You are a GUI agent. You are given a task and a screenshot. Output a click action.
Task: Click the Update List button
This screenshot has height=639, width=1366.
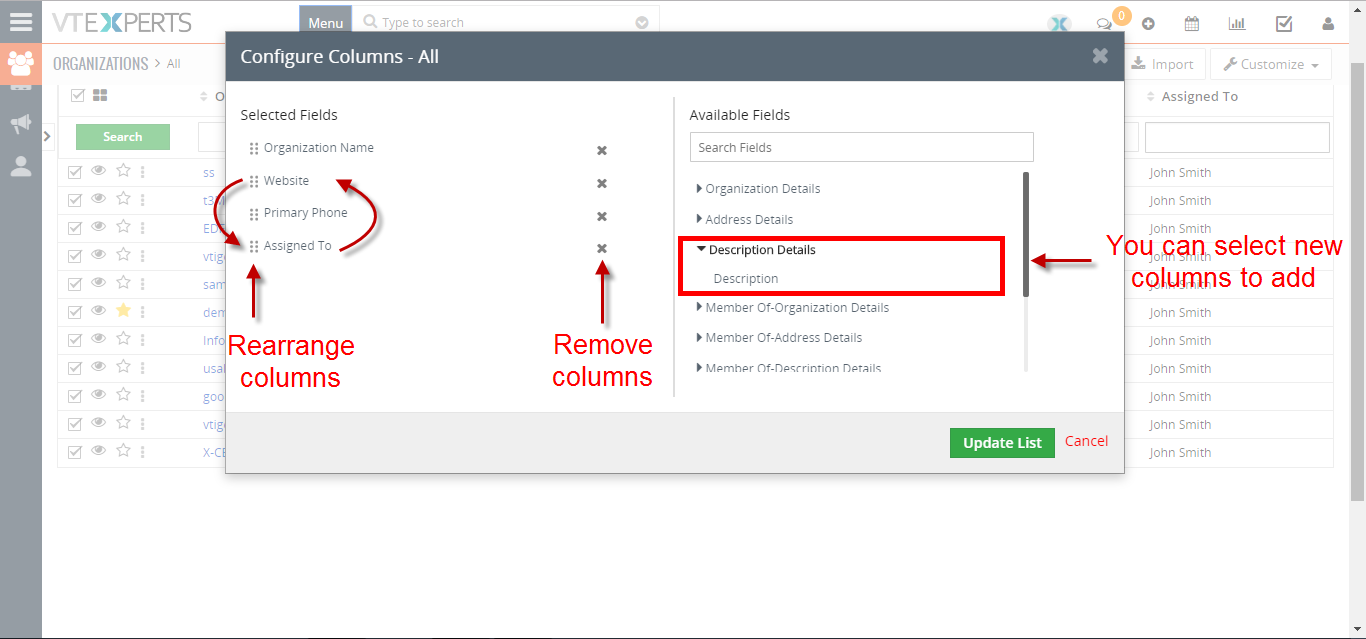[x=1002, y=443]
